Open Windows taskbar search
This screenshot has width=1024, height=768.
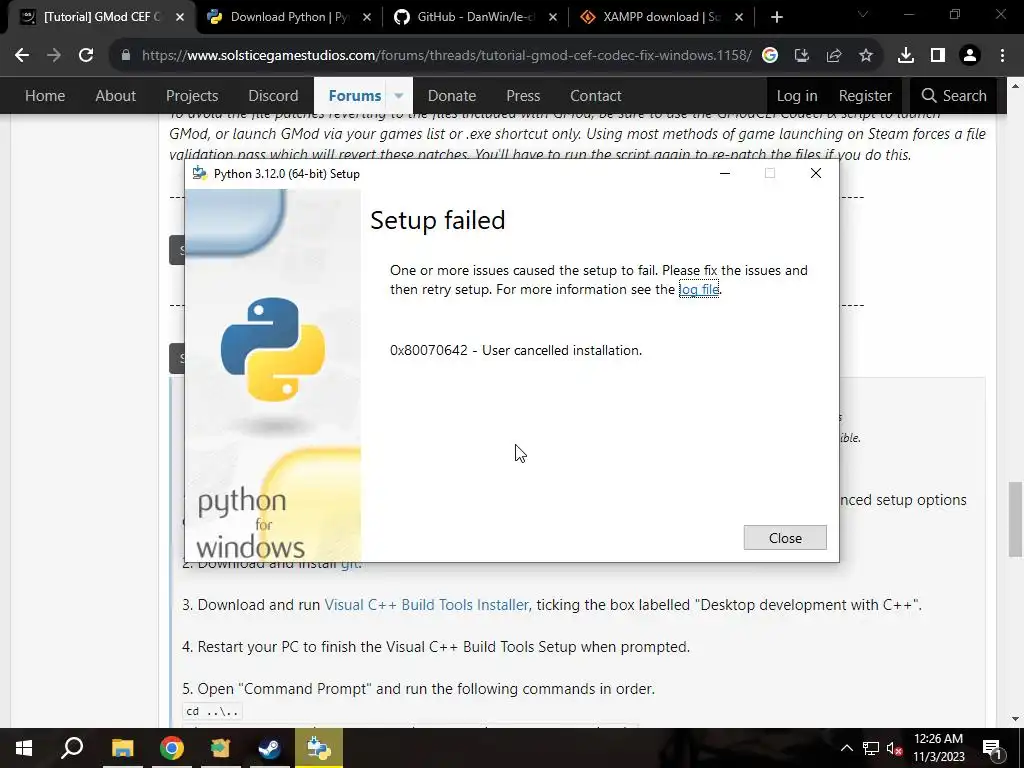click(72, 748)
